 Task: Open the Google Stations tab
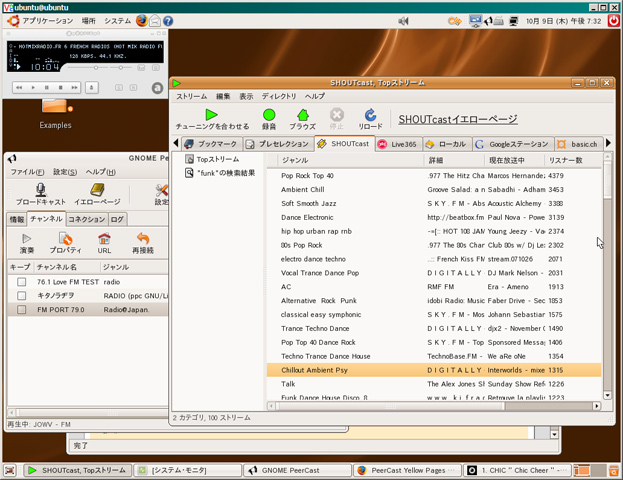click(x=513, y=144)
